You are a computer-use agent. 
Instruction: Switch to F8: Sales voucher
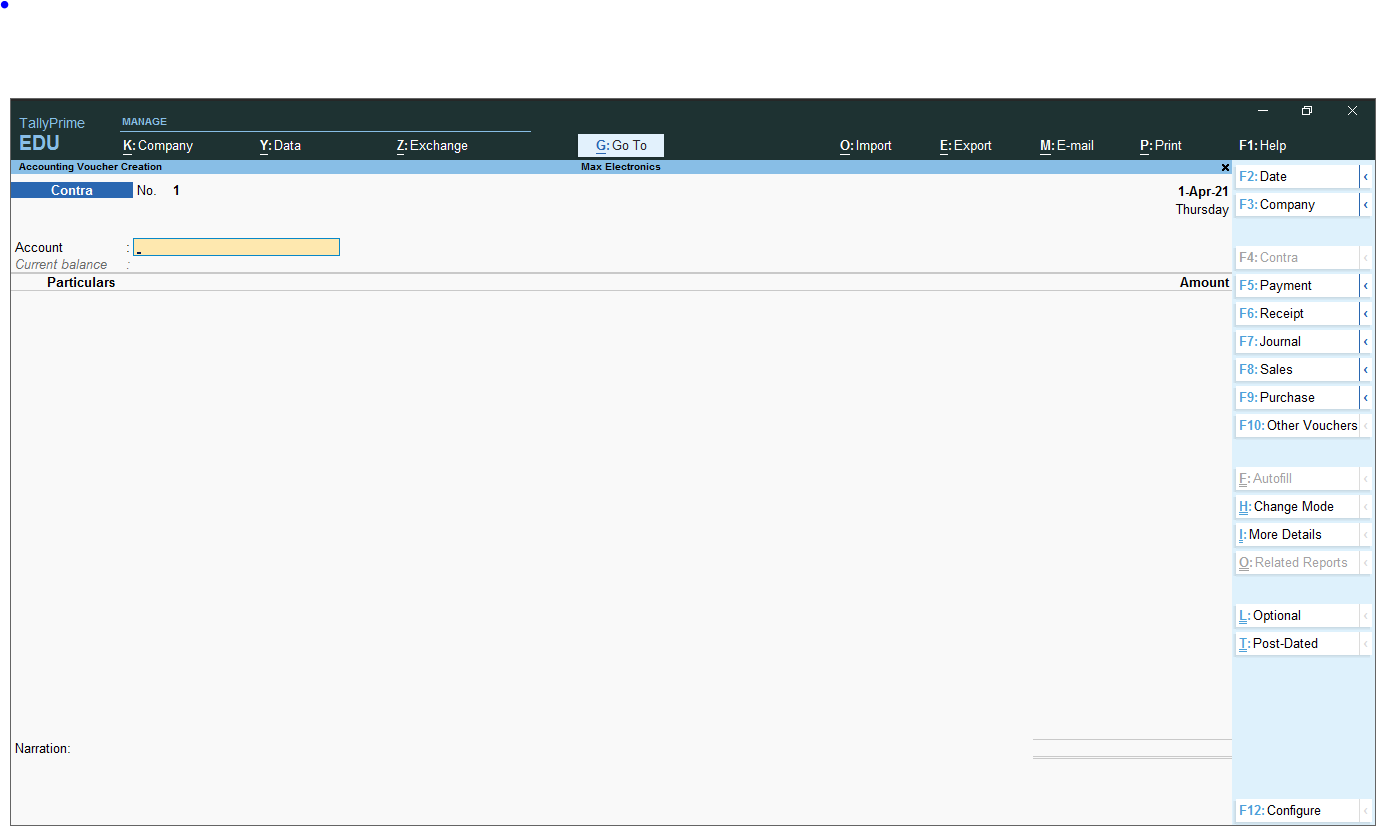click(x=1297, y=369)
